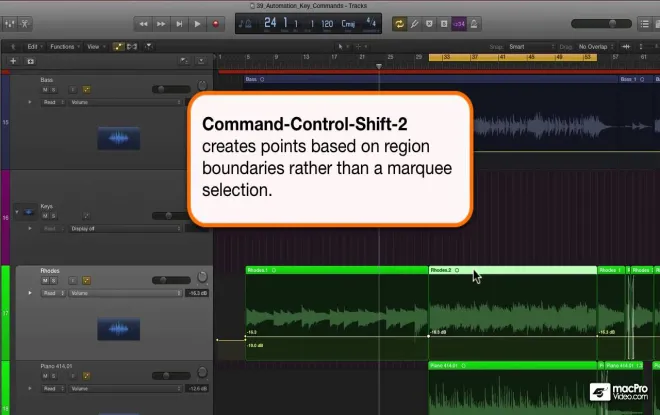This screenshot has height=415, width=660.
Task: Open Bass track Volume parameter dropdown
Action: [125, 102]
